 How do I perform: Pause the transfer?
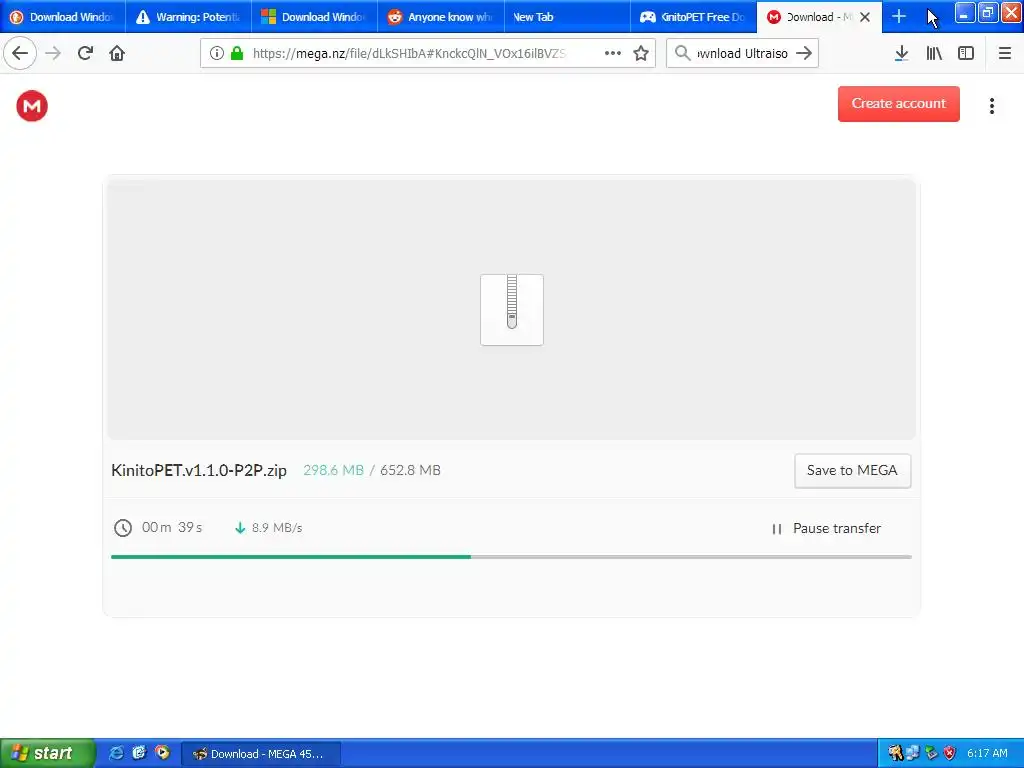[826, 528]
